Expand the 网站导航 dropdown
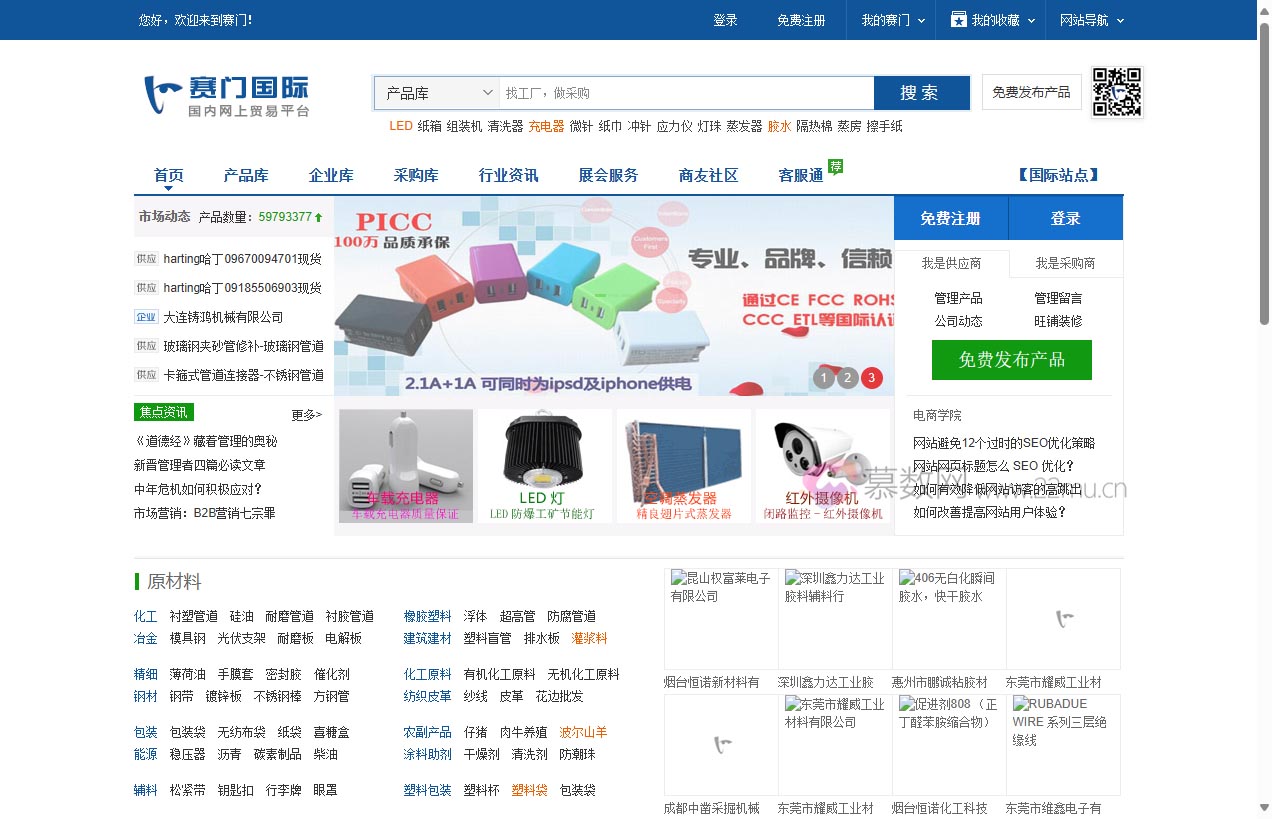Image resolution: width=1272 pixels, height=819 pixels. click(1092, 20)
